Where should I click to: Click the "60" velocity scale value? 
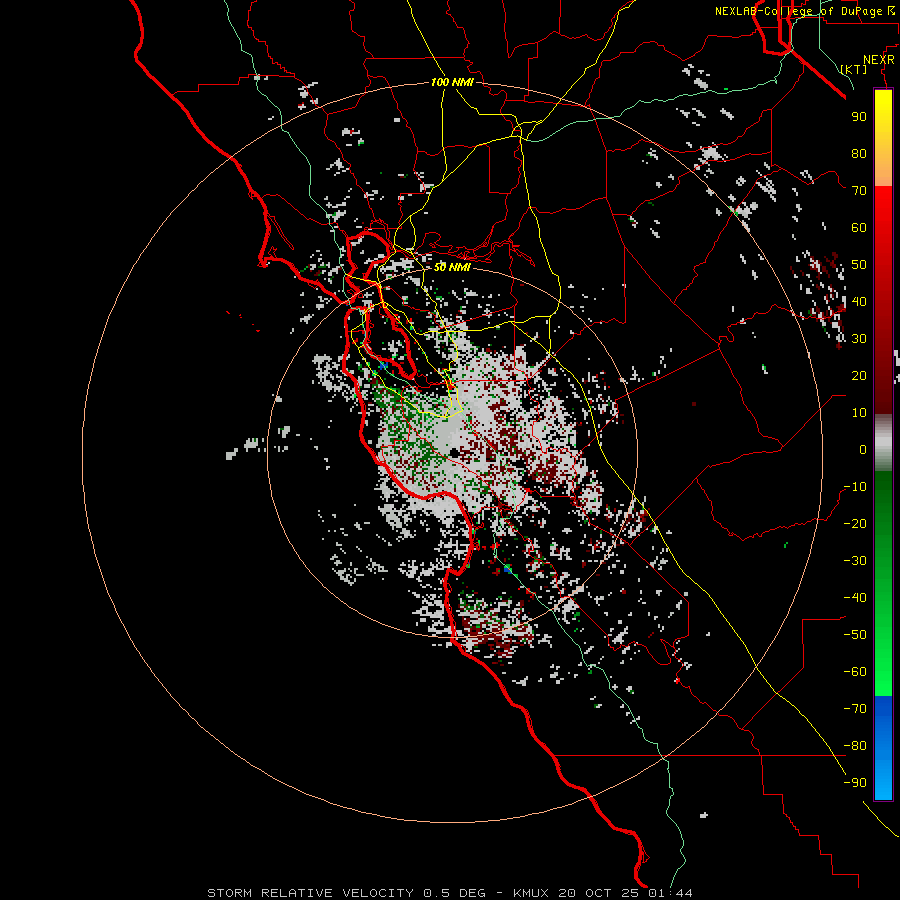859,228
